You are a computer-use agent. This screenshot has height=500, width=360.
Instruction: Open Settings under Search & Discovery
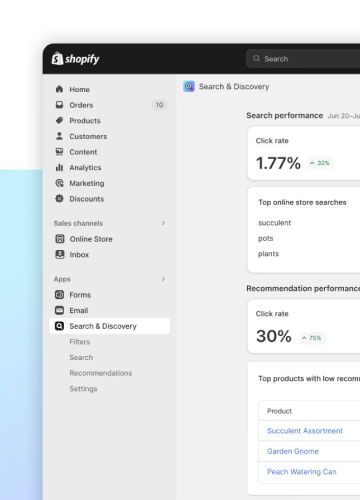pyautogui.click(x=83, y=389)
